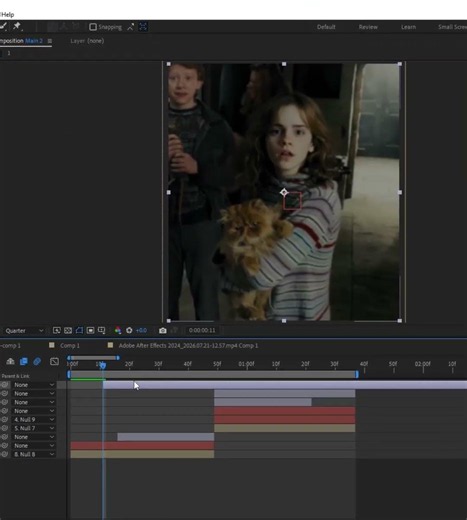467x520 pixels.
Task: Open the graph editor icon
Action: tap(54, 361)
